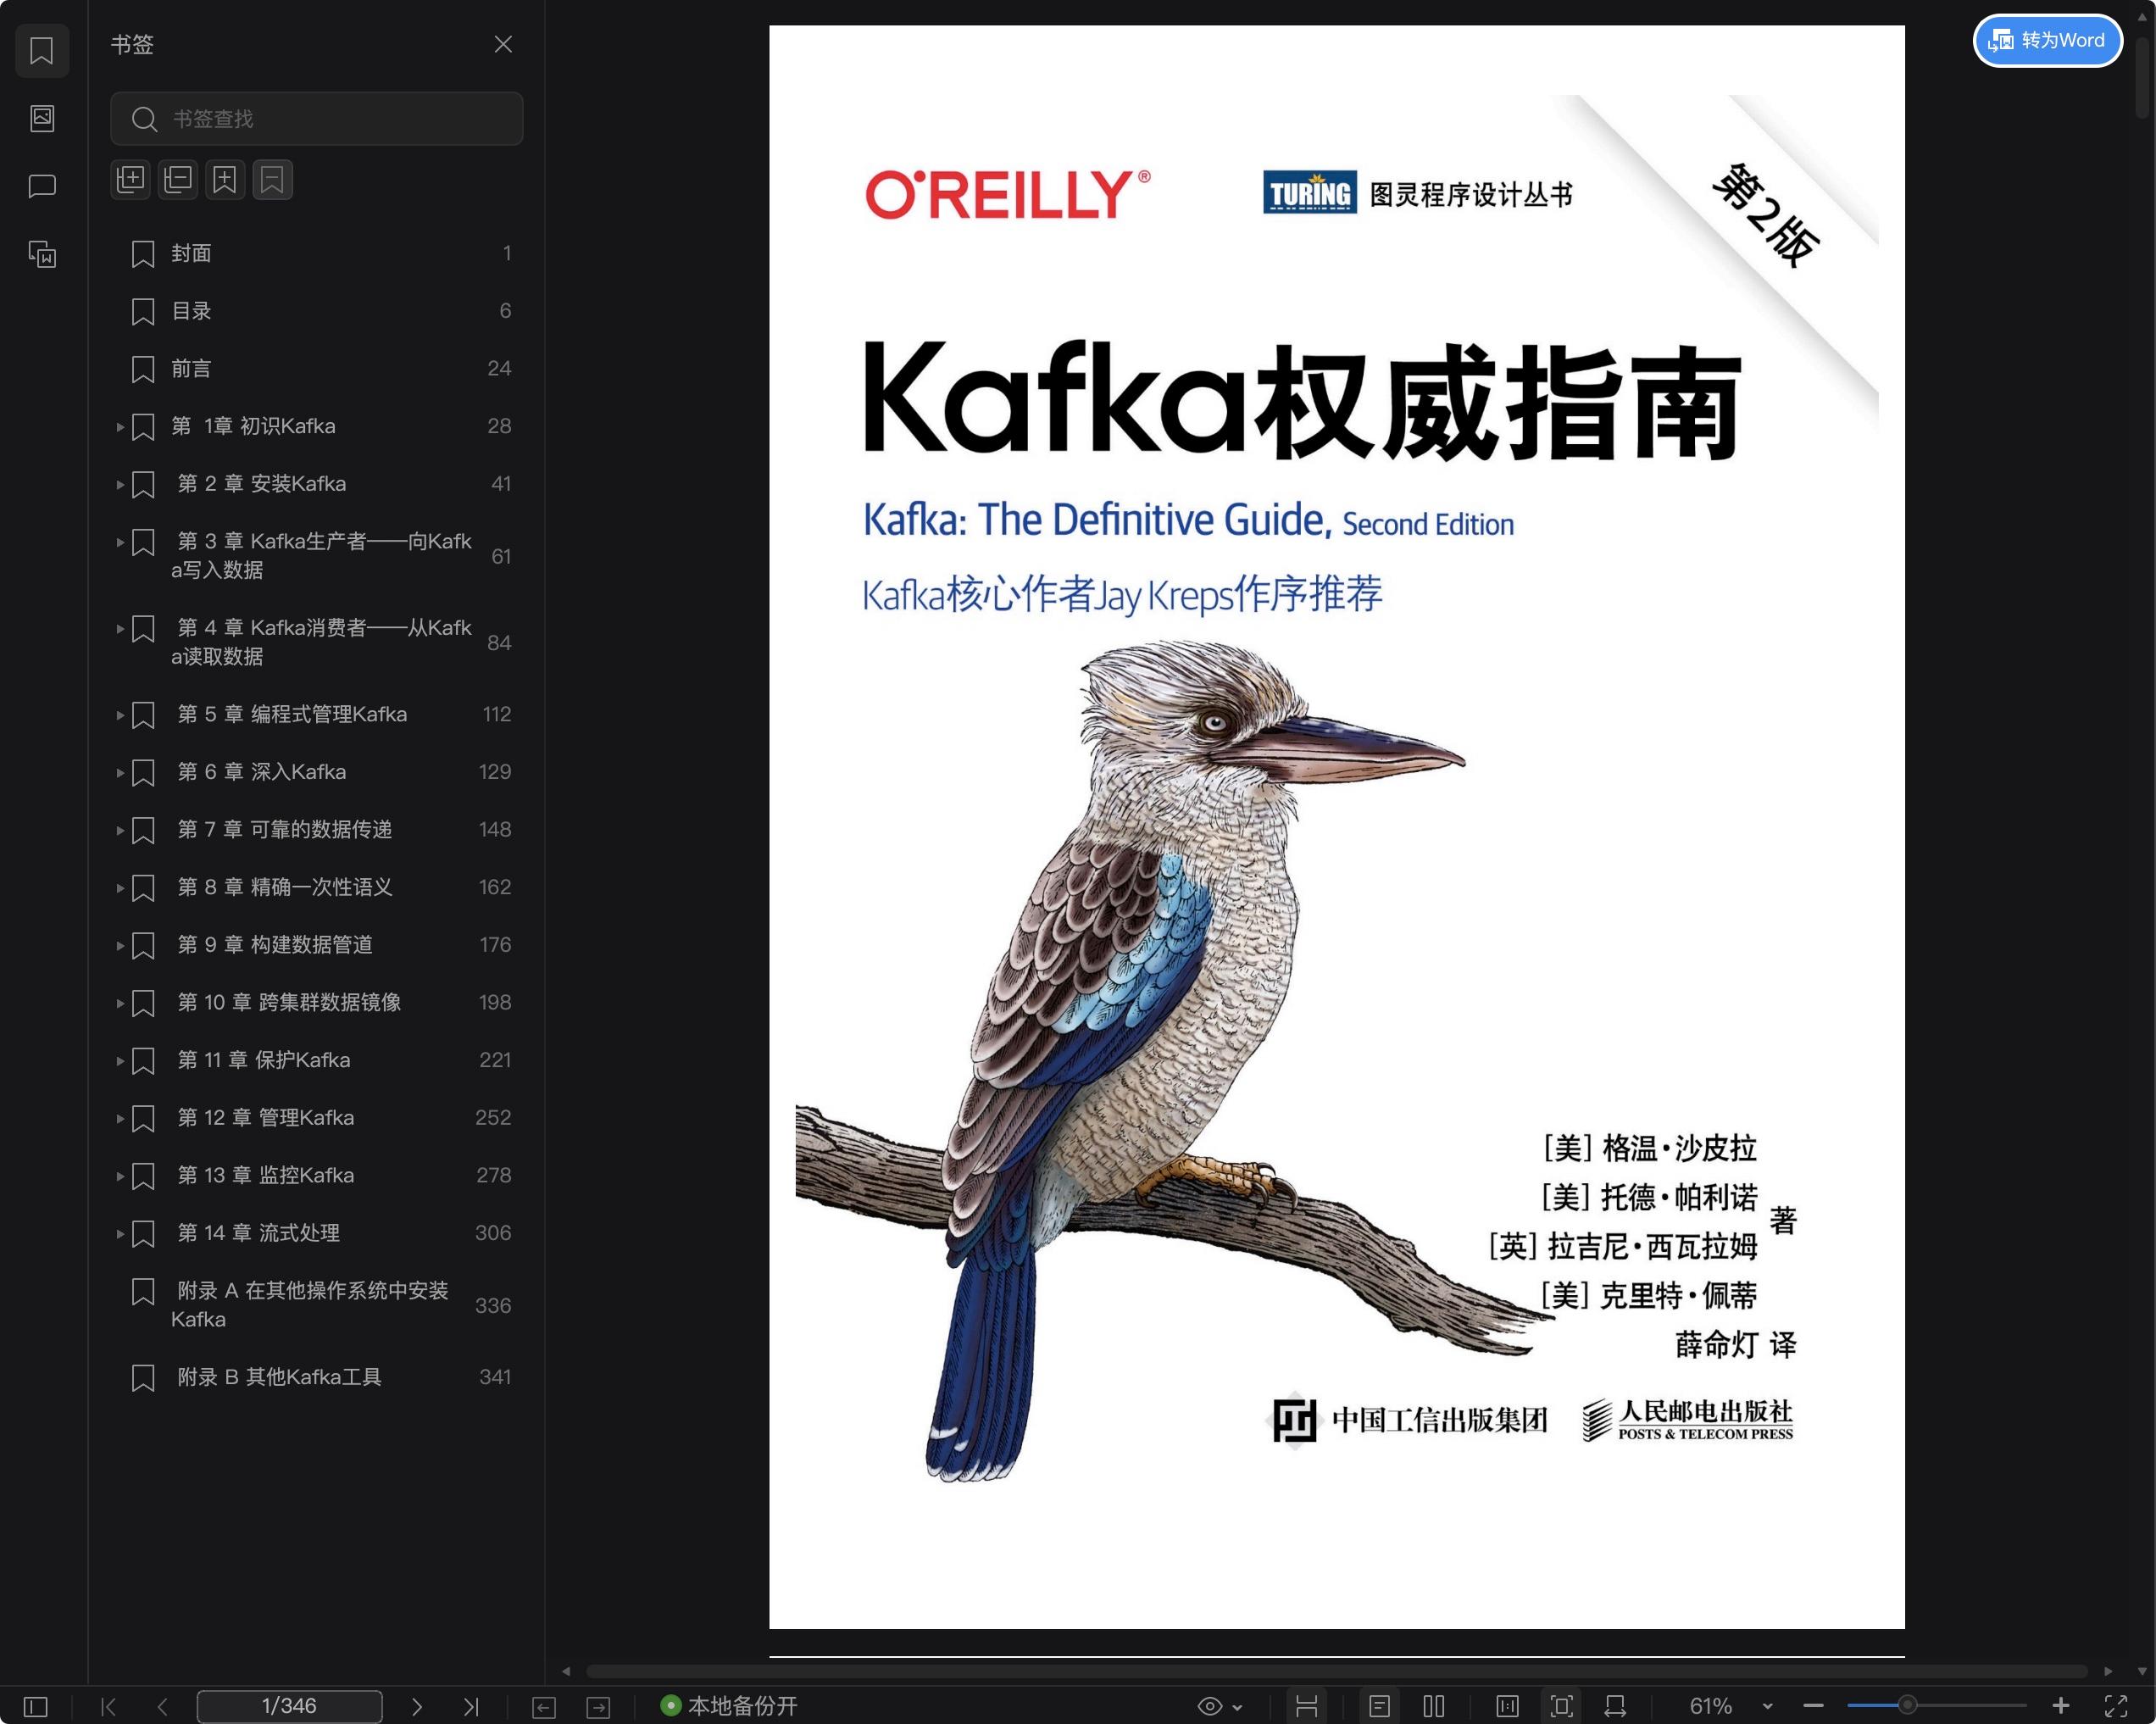
Task: Expand chapter 第 4 章 Kafka消费者
Action: click(x=120, y=628)
